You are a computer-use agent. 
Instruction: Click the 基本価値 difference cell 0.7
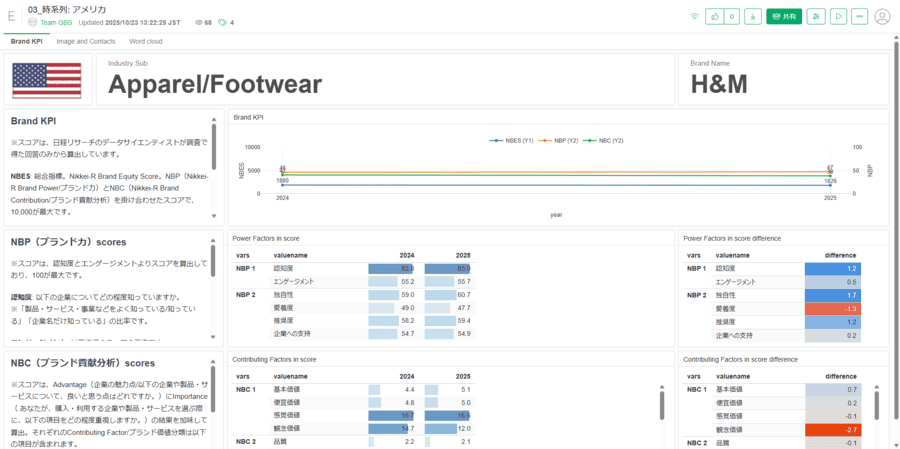coord(833,390)
